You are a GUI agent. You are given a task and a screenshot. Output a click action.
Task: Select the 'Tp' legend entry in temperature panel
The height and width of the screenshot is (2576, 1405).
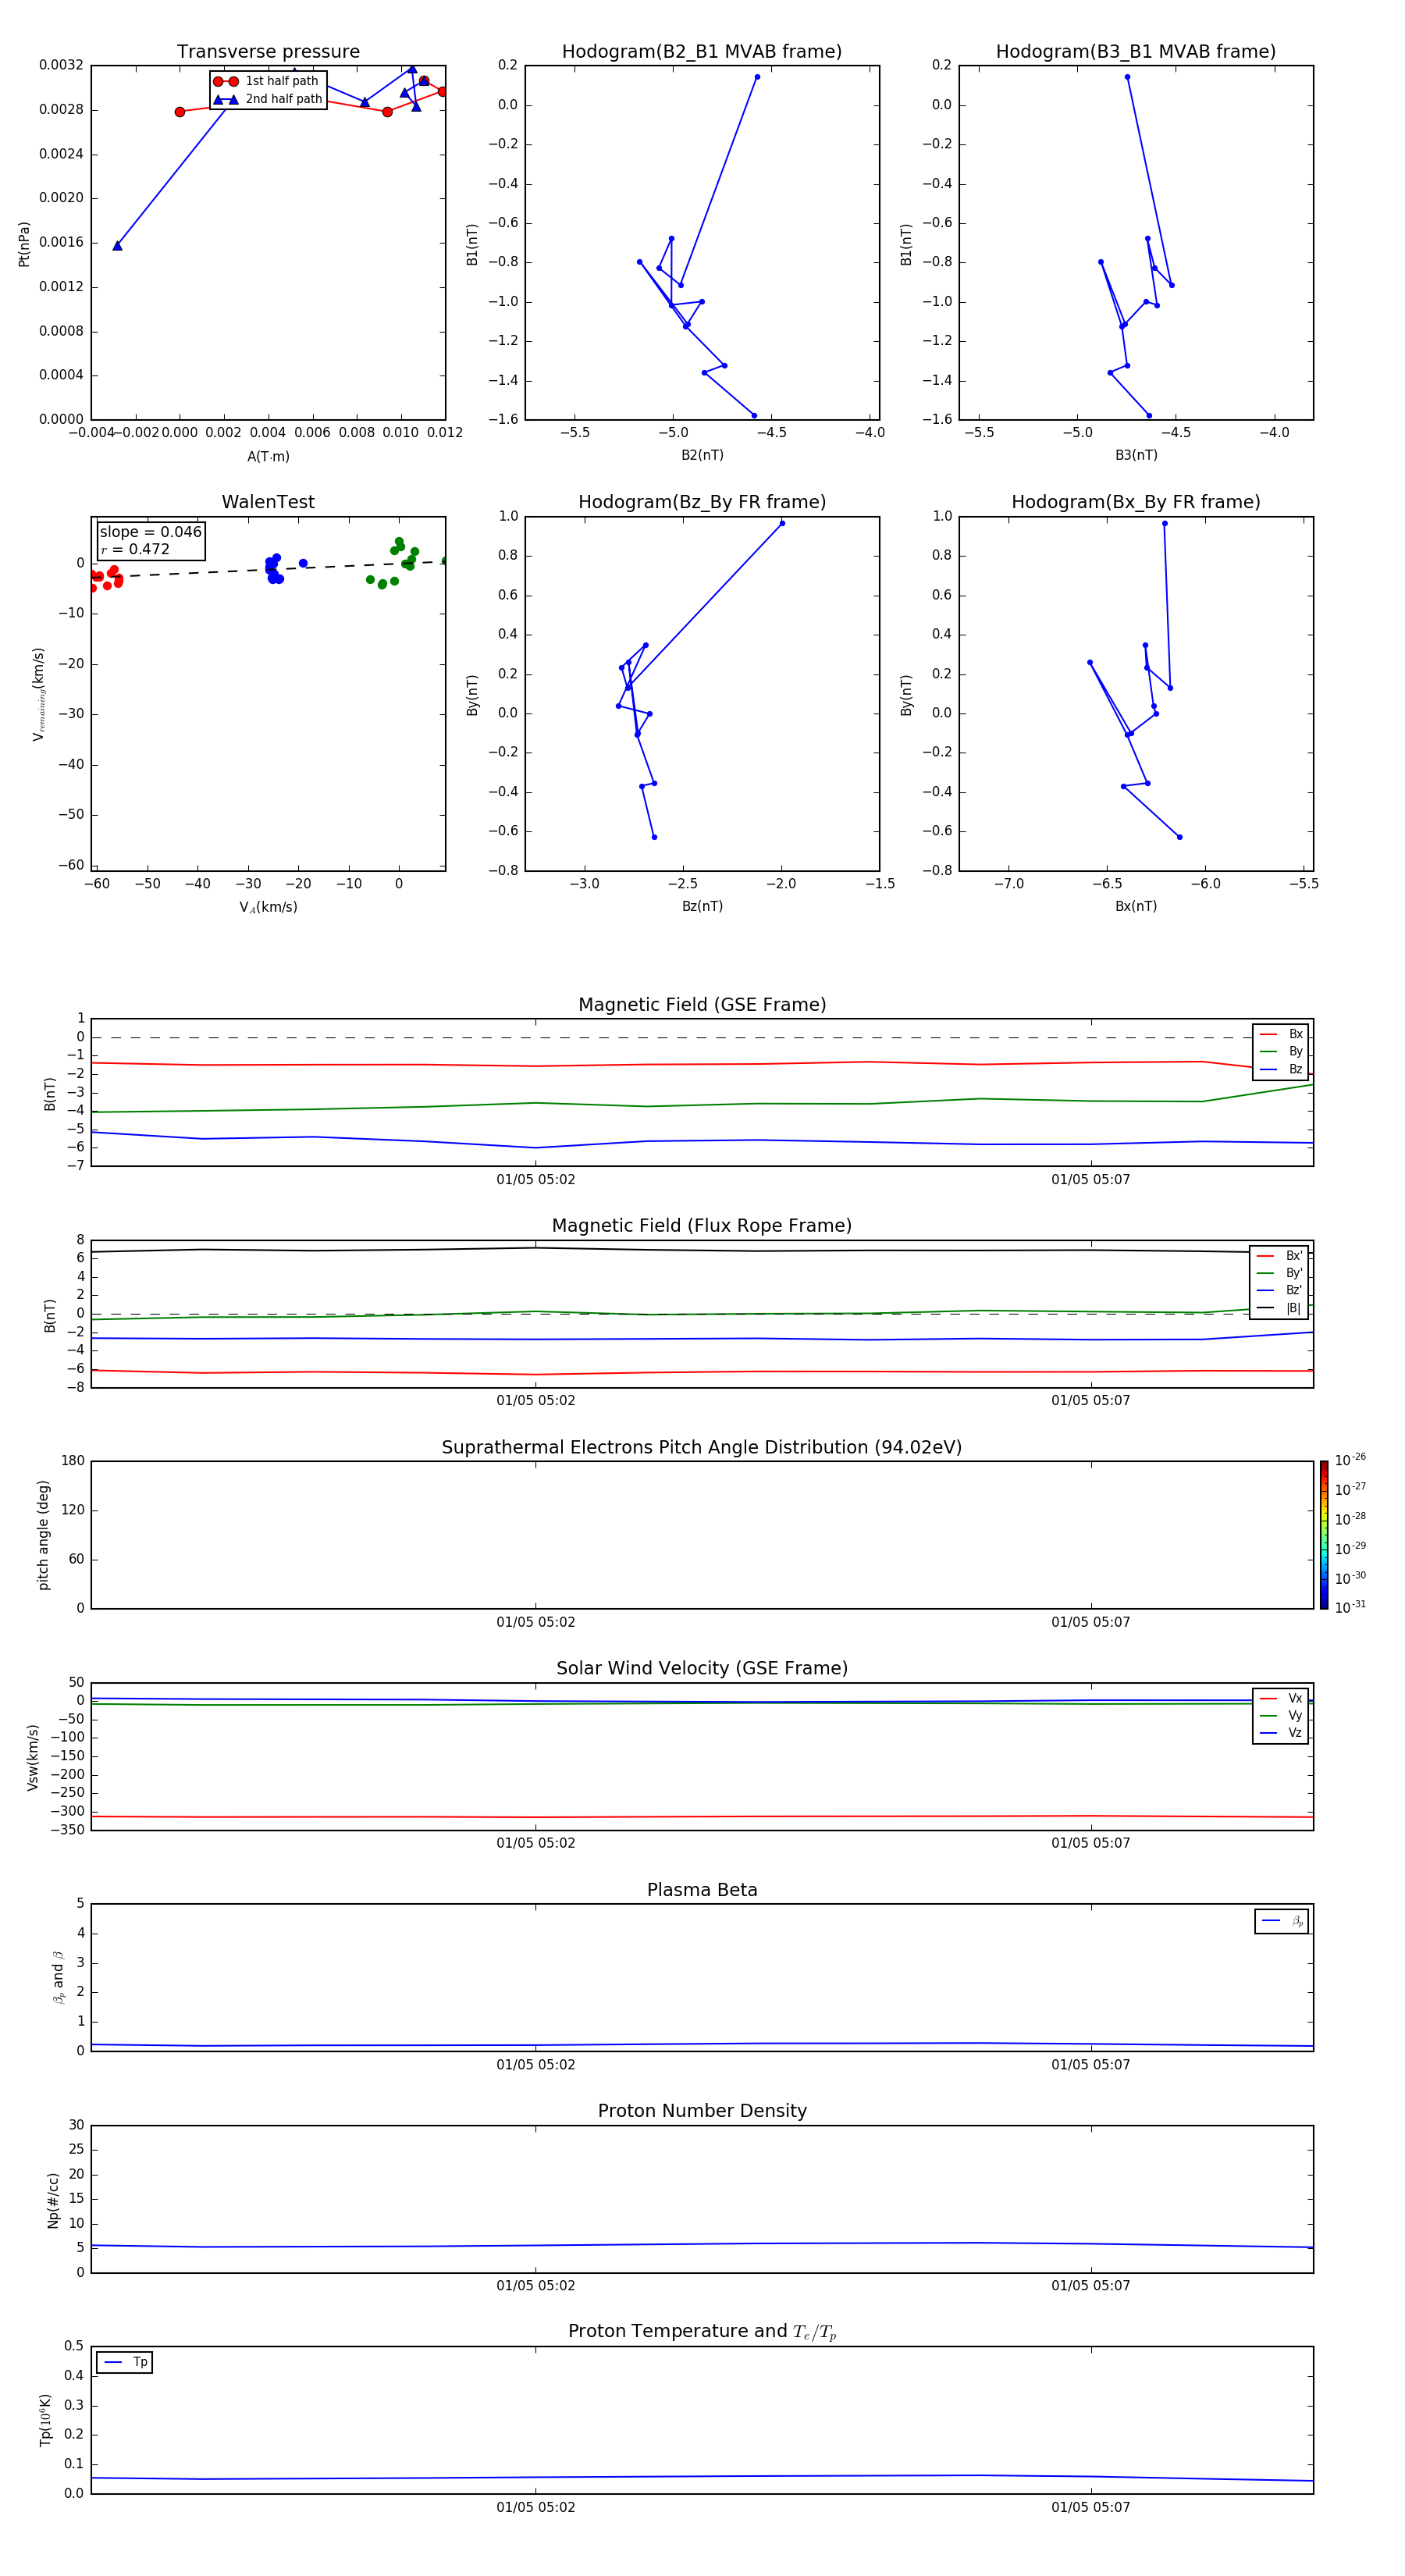[125, 2362]
